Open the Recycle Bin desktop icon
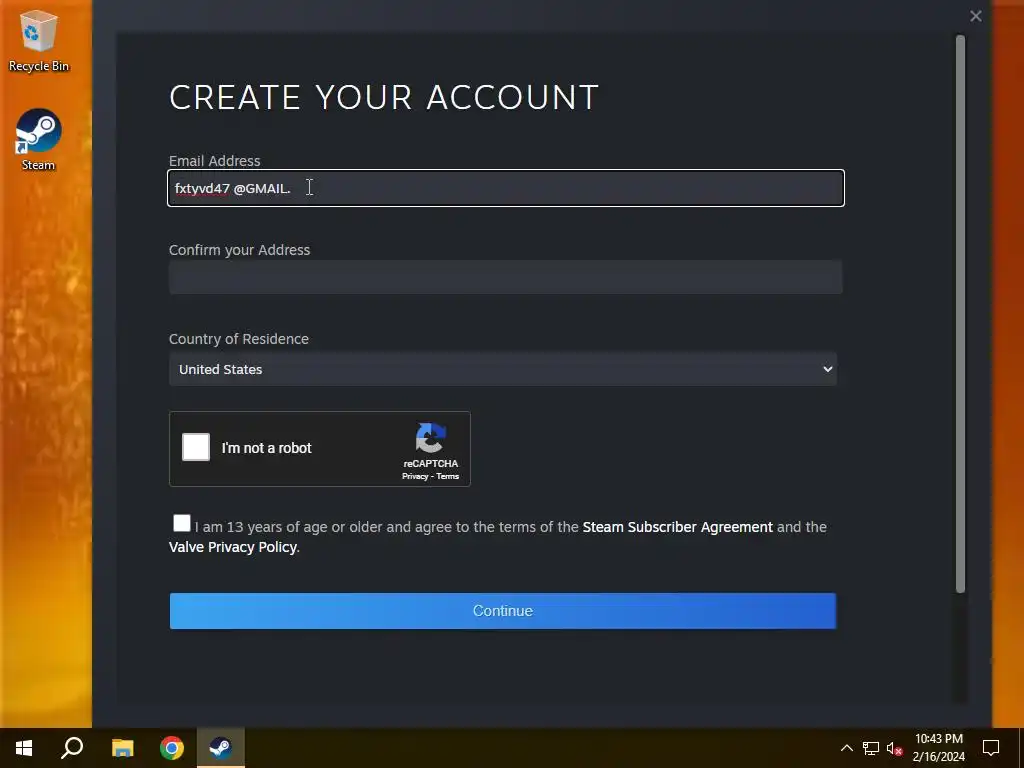This screenshot has width=1024, height=768. (39, 40)
